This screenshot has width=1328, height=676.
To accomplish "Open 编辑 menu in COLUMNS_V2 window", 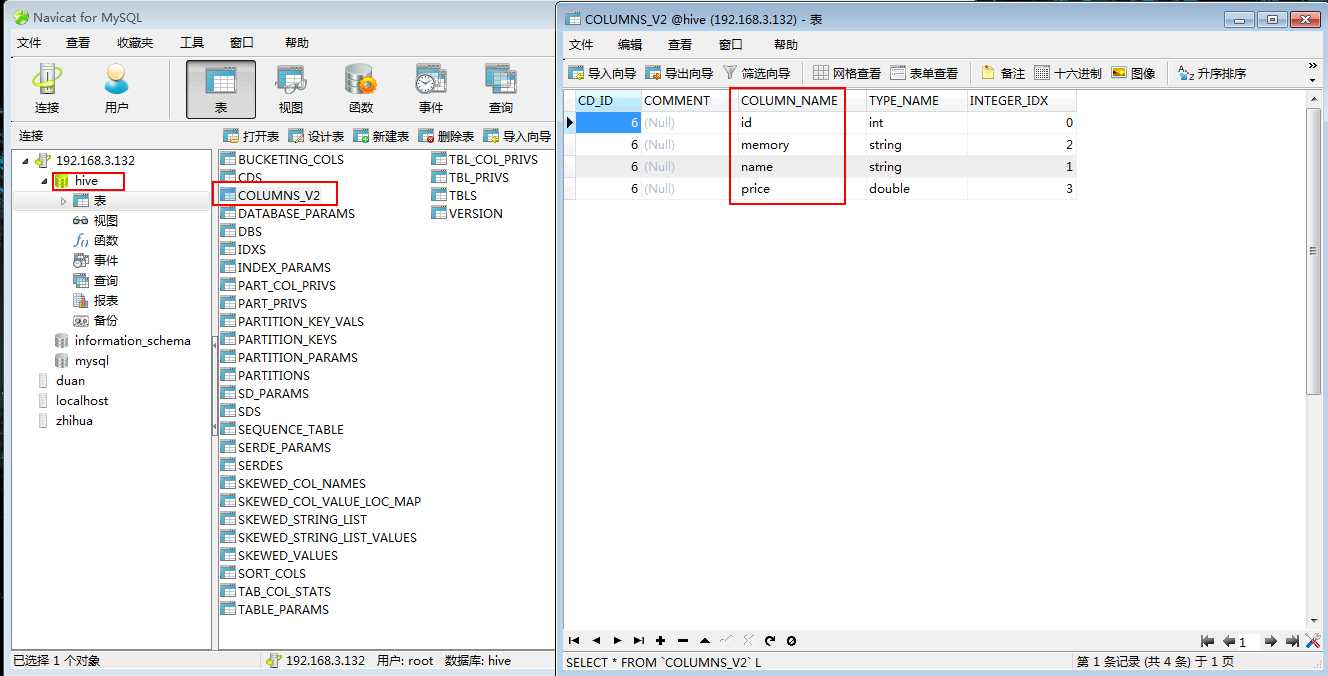I will click(x=630, y=44).
